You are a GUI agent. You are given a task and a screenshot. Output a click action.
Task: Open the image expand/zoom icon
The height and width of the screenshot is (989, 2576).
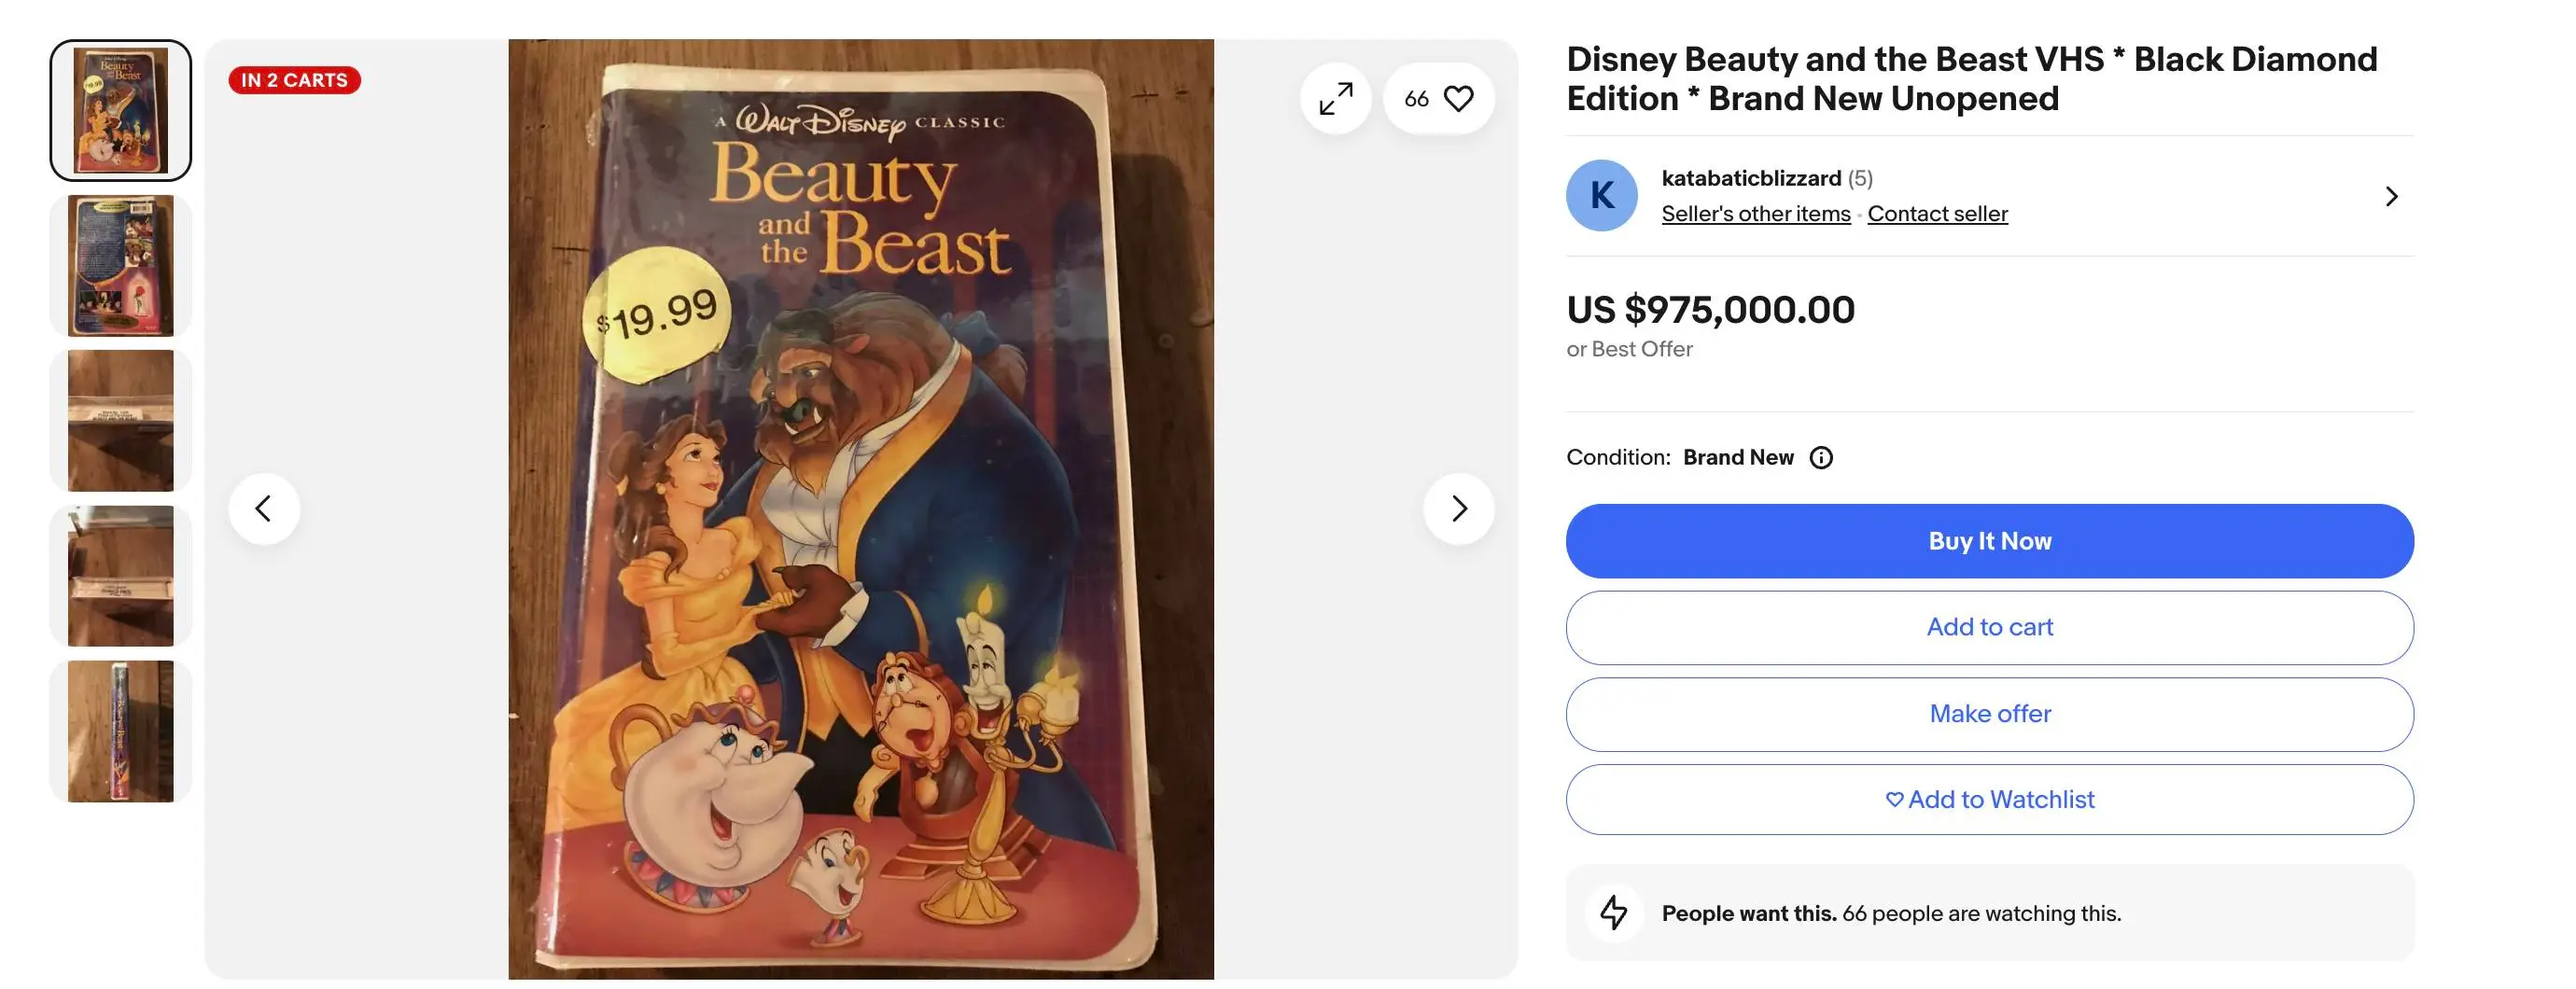[1336, 97]
